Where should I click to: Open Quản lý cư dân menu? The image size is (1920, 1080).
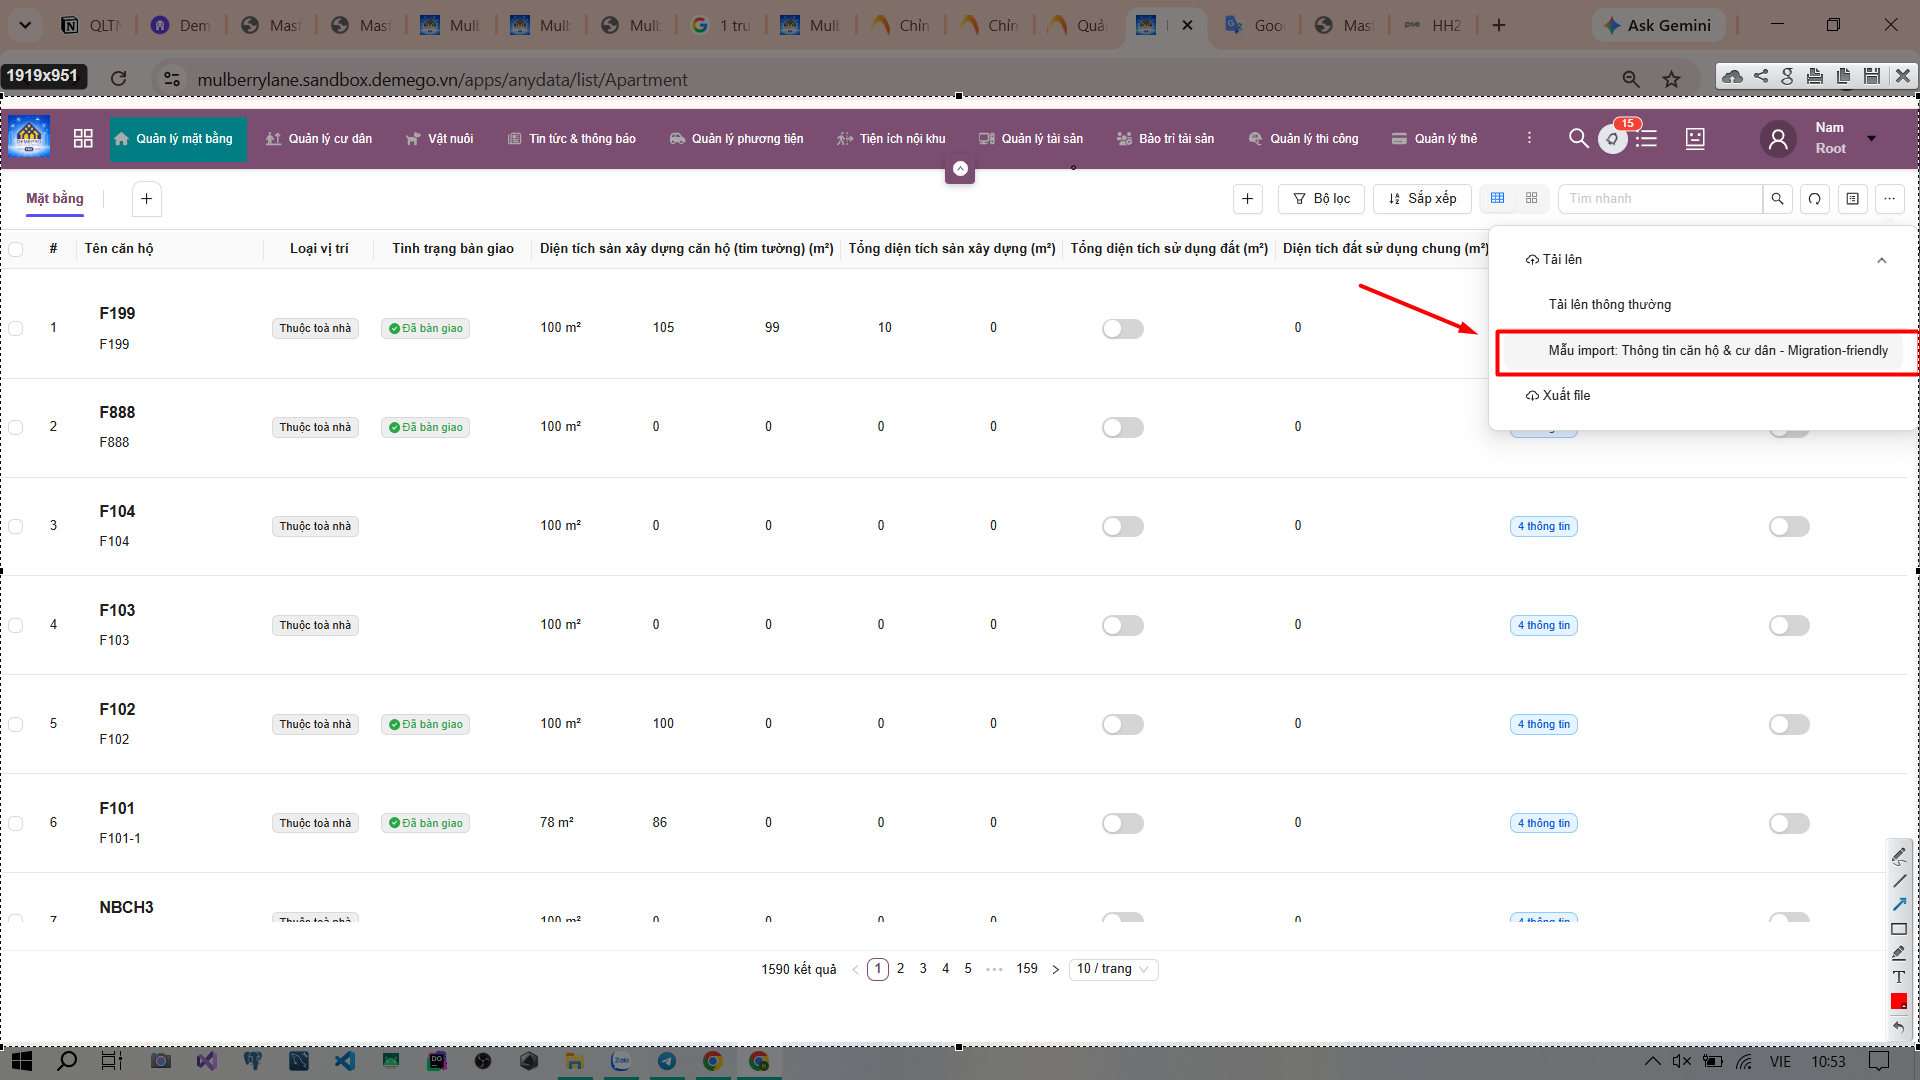pos(319,138)
